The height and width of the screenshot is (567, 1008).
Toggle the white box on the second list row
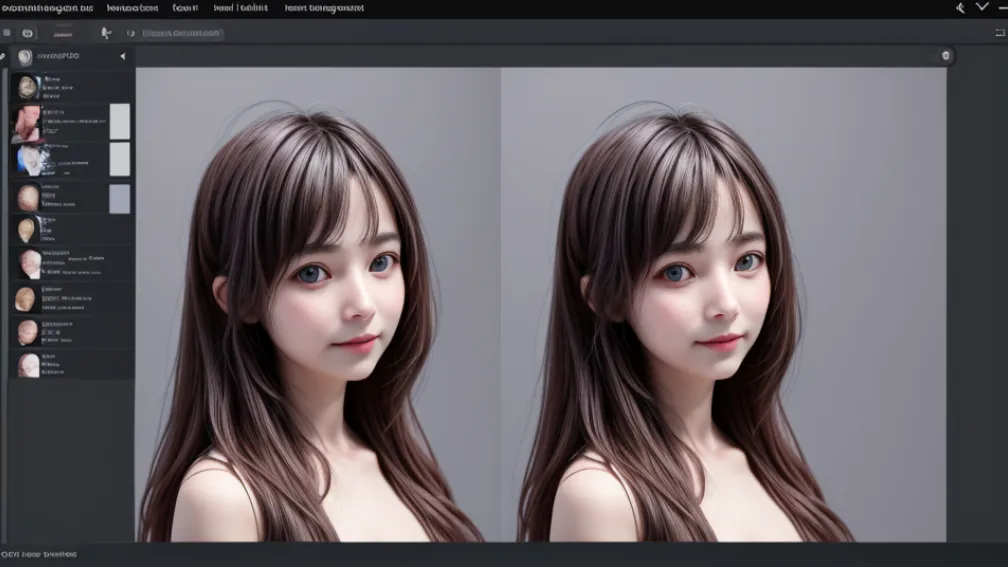tap(119, 122)
